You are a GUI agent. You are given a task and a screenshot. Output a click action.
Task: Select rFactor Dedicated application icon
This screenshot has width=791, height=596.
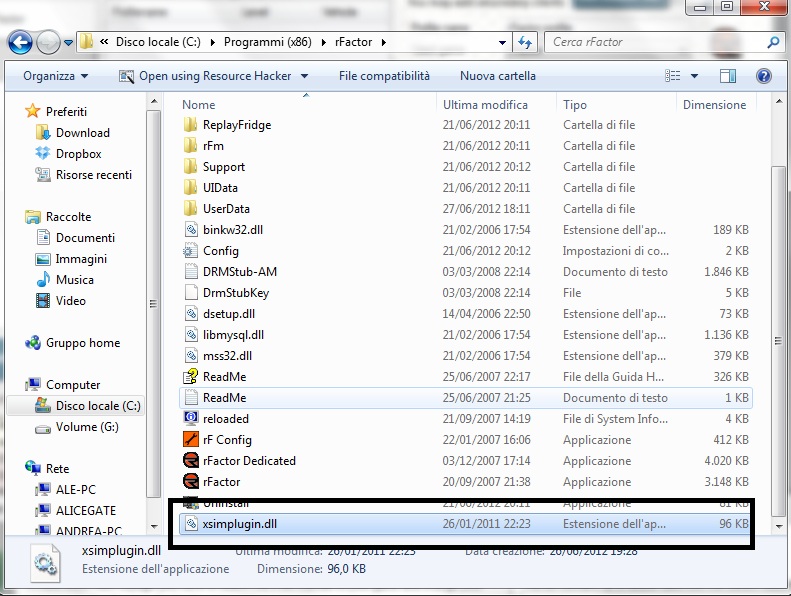pos(191,461)
